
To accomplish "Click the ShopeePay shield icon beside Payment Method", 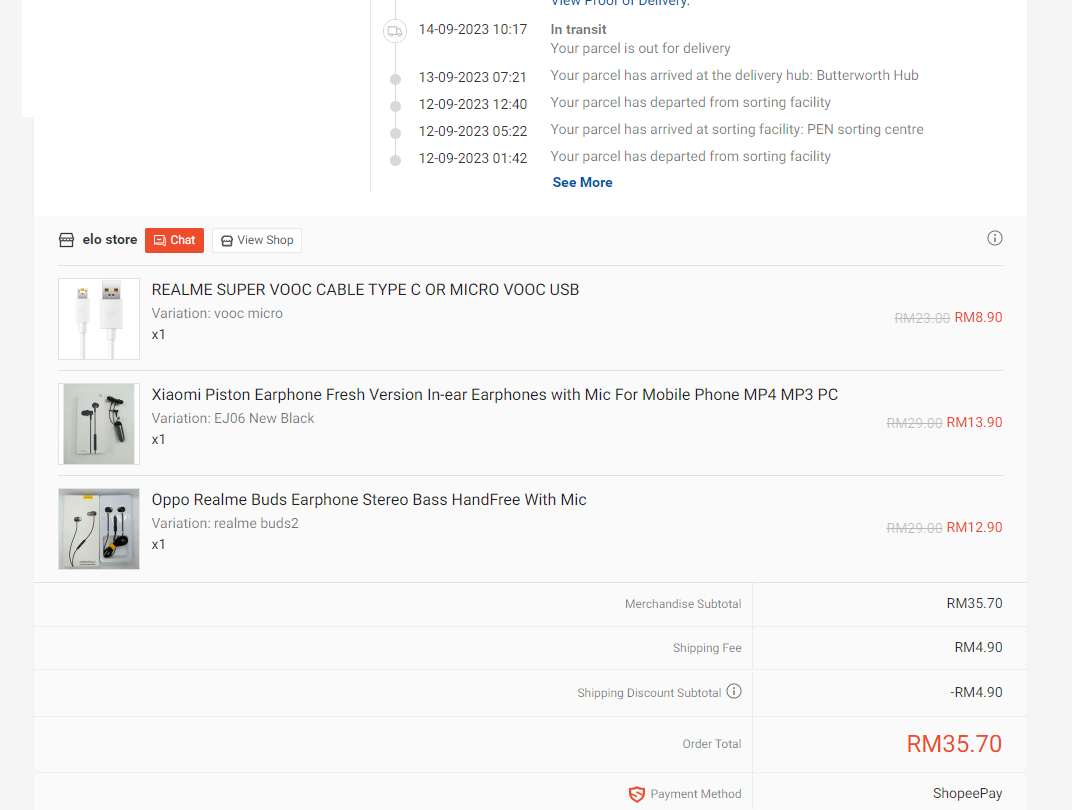I will coord(636,794).
